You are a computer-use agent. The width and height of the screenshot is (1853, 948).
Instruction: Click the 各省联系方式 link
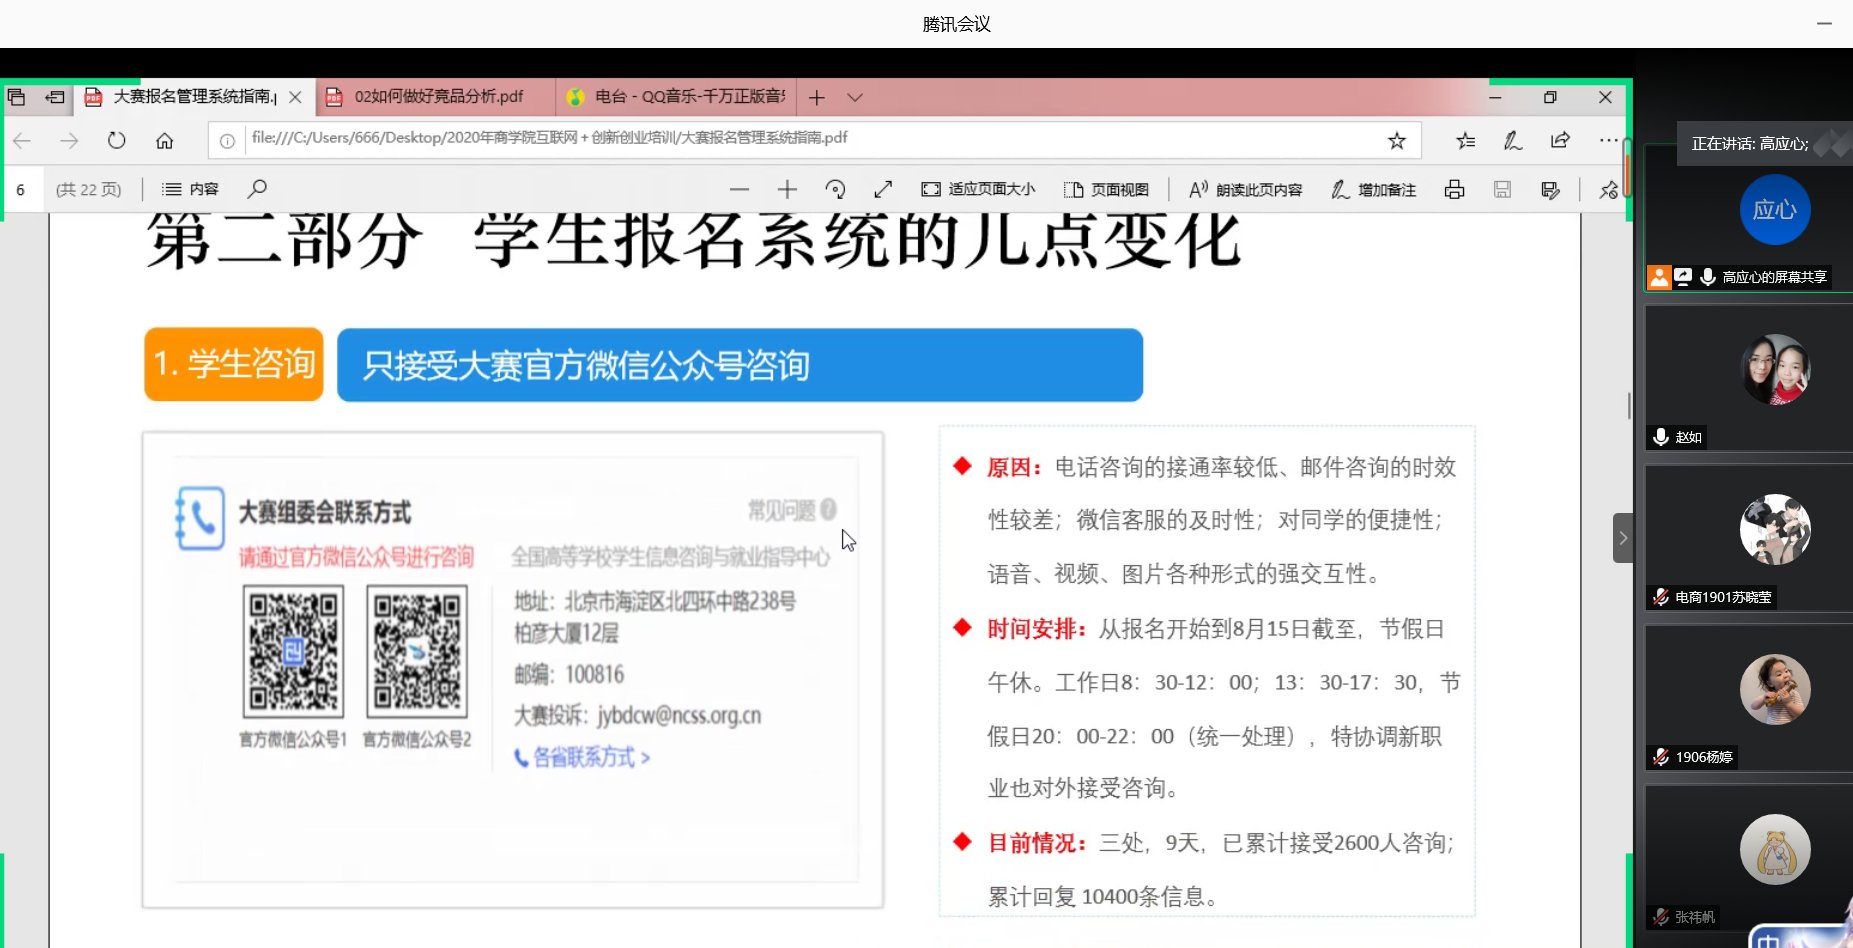tap(583, 758)
